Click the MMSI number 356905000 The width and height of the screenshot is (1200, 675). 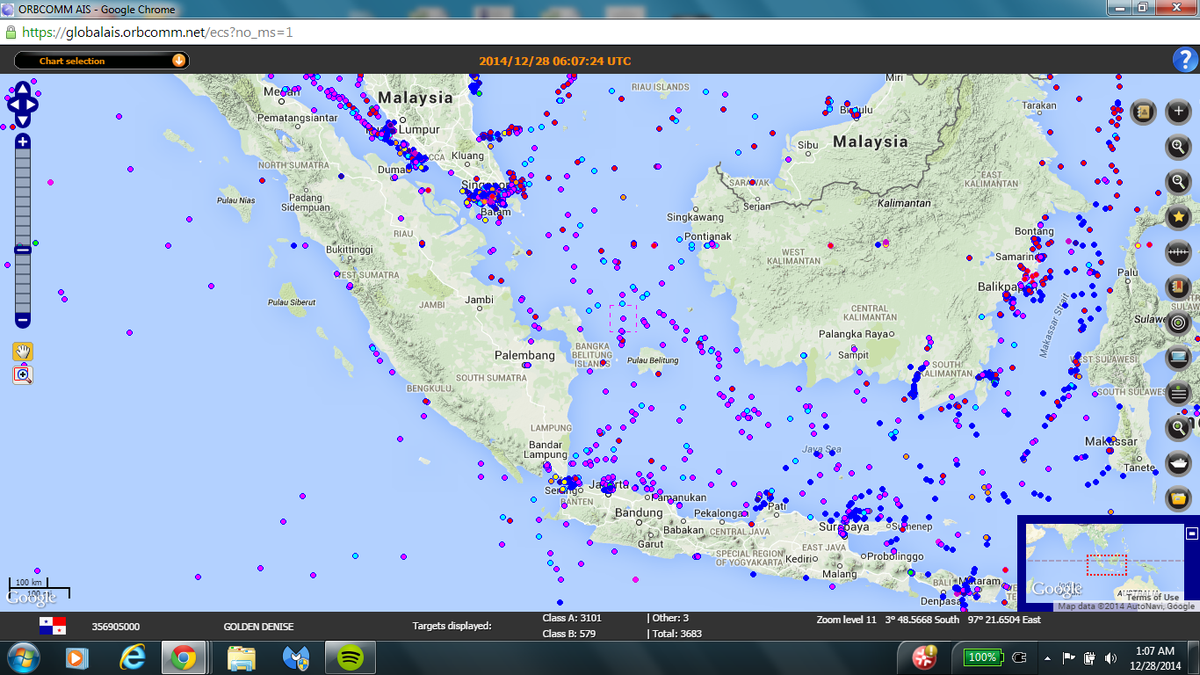(x=116, y=626)
